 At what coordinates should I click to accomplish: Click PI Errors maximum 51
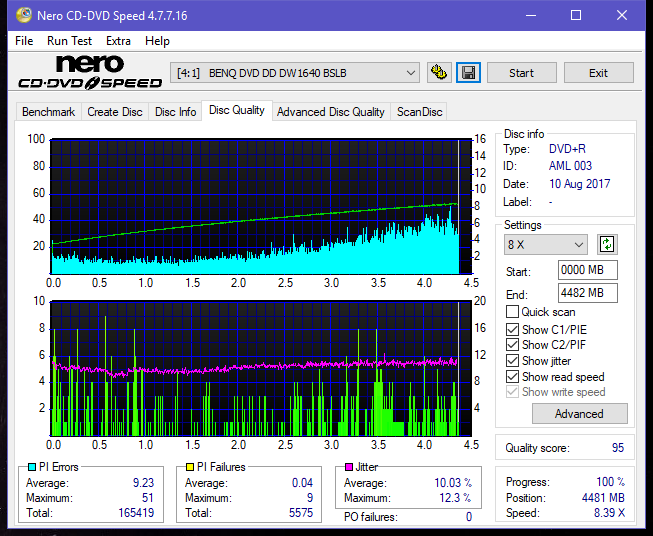148,498
